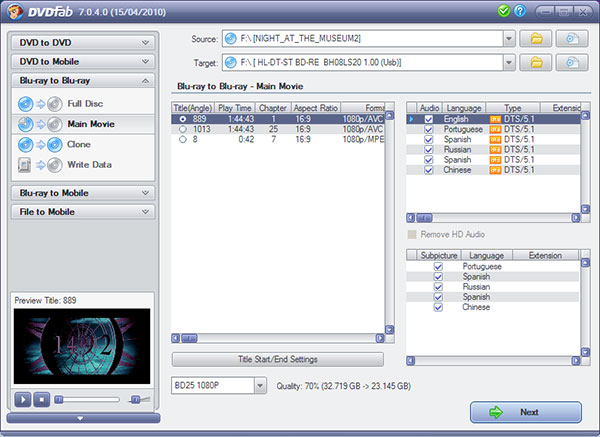Viewport: 600px width, 437px height.
Task: Uncheck the Russian audio track
Action: click(429, 150)
